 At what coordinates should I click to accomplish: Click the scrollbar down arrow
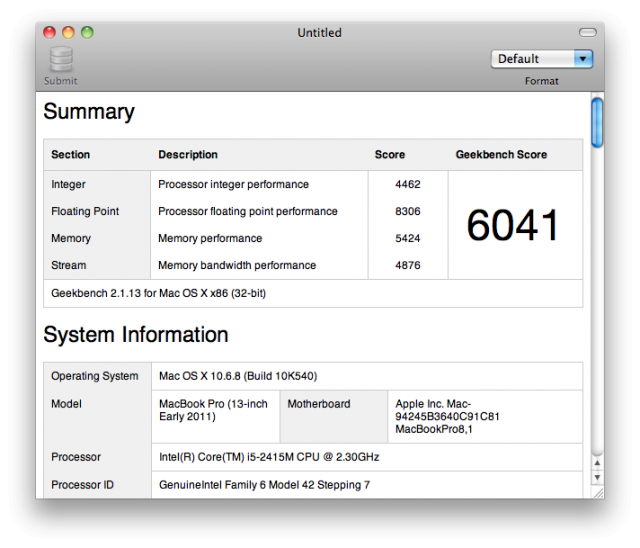(597, 477)
